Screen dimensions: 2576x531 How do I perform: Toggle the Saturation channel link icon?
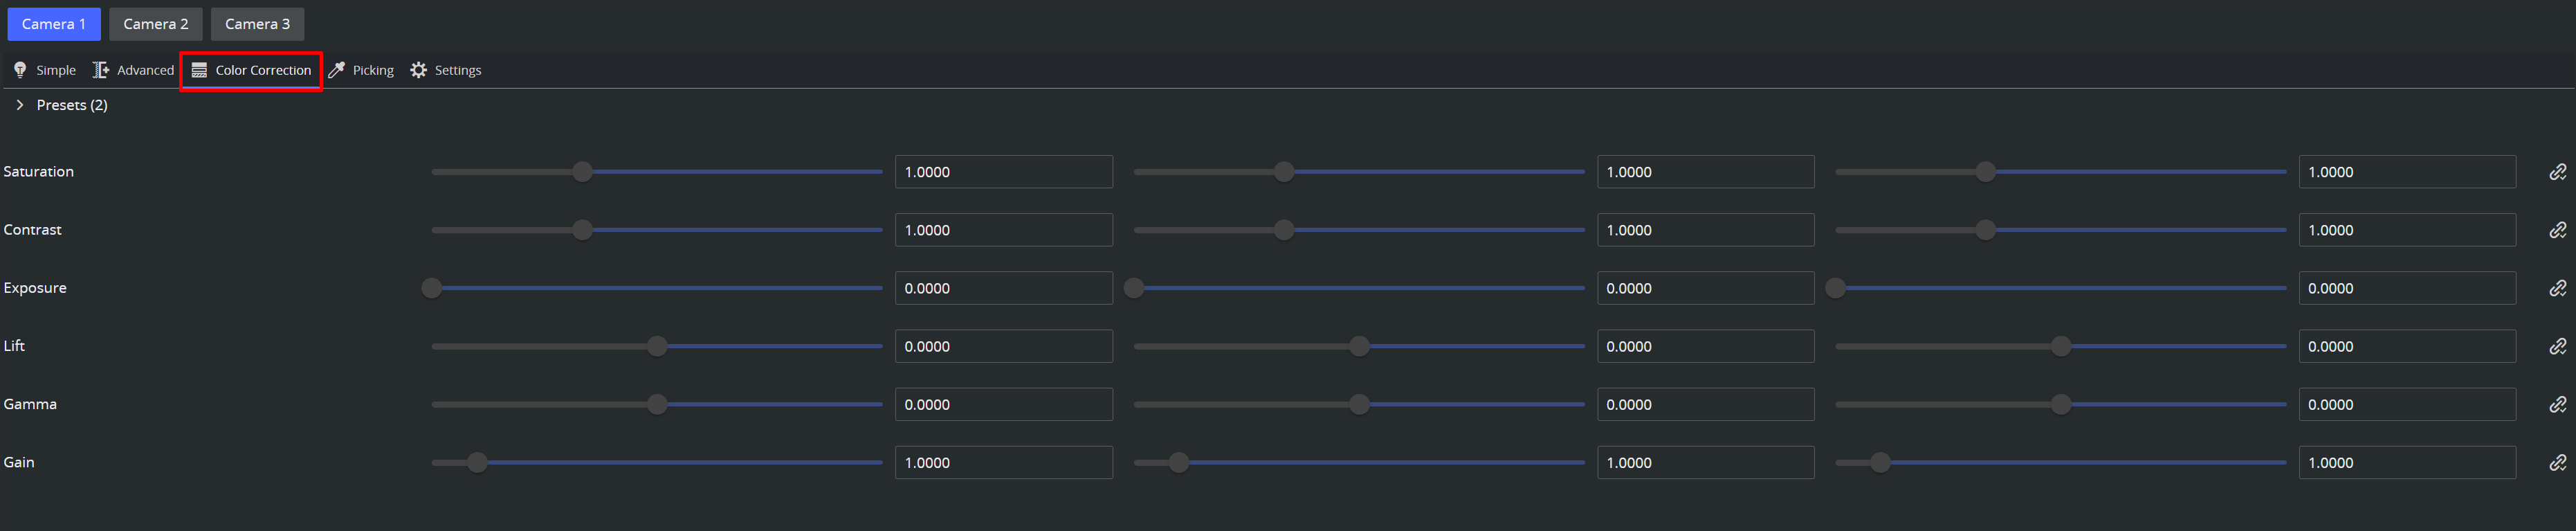pos(2557,172)
